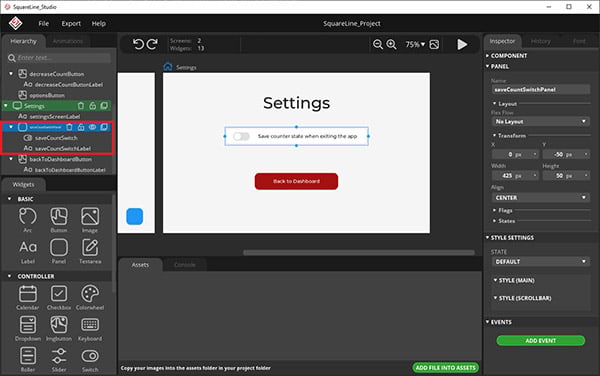The image size is (600, 376).
Task: Collapse the backToDashboardButton tree node
Action: coord(11,159)
